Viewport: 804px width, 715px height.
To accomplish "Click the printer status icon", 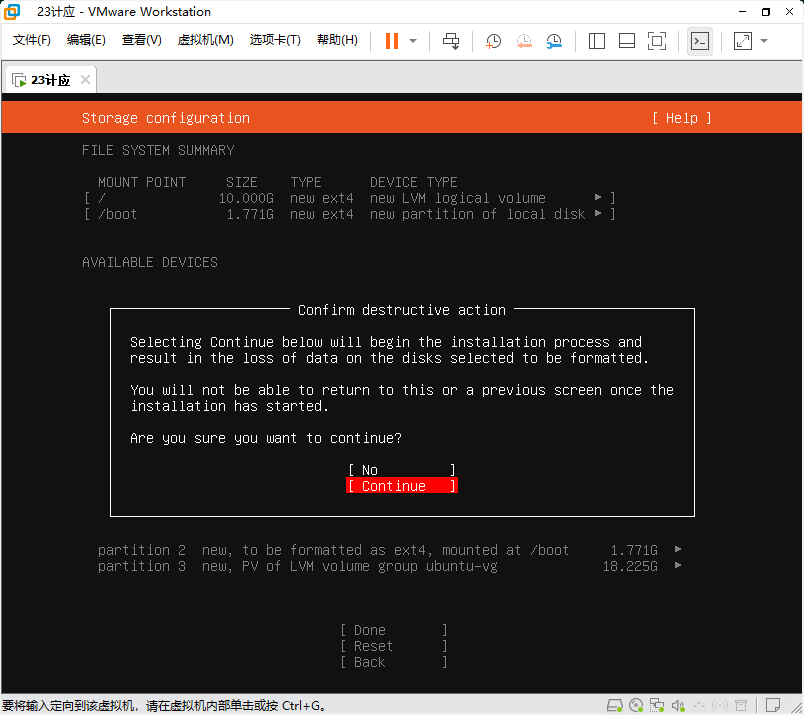I will pos(741,706).
